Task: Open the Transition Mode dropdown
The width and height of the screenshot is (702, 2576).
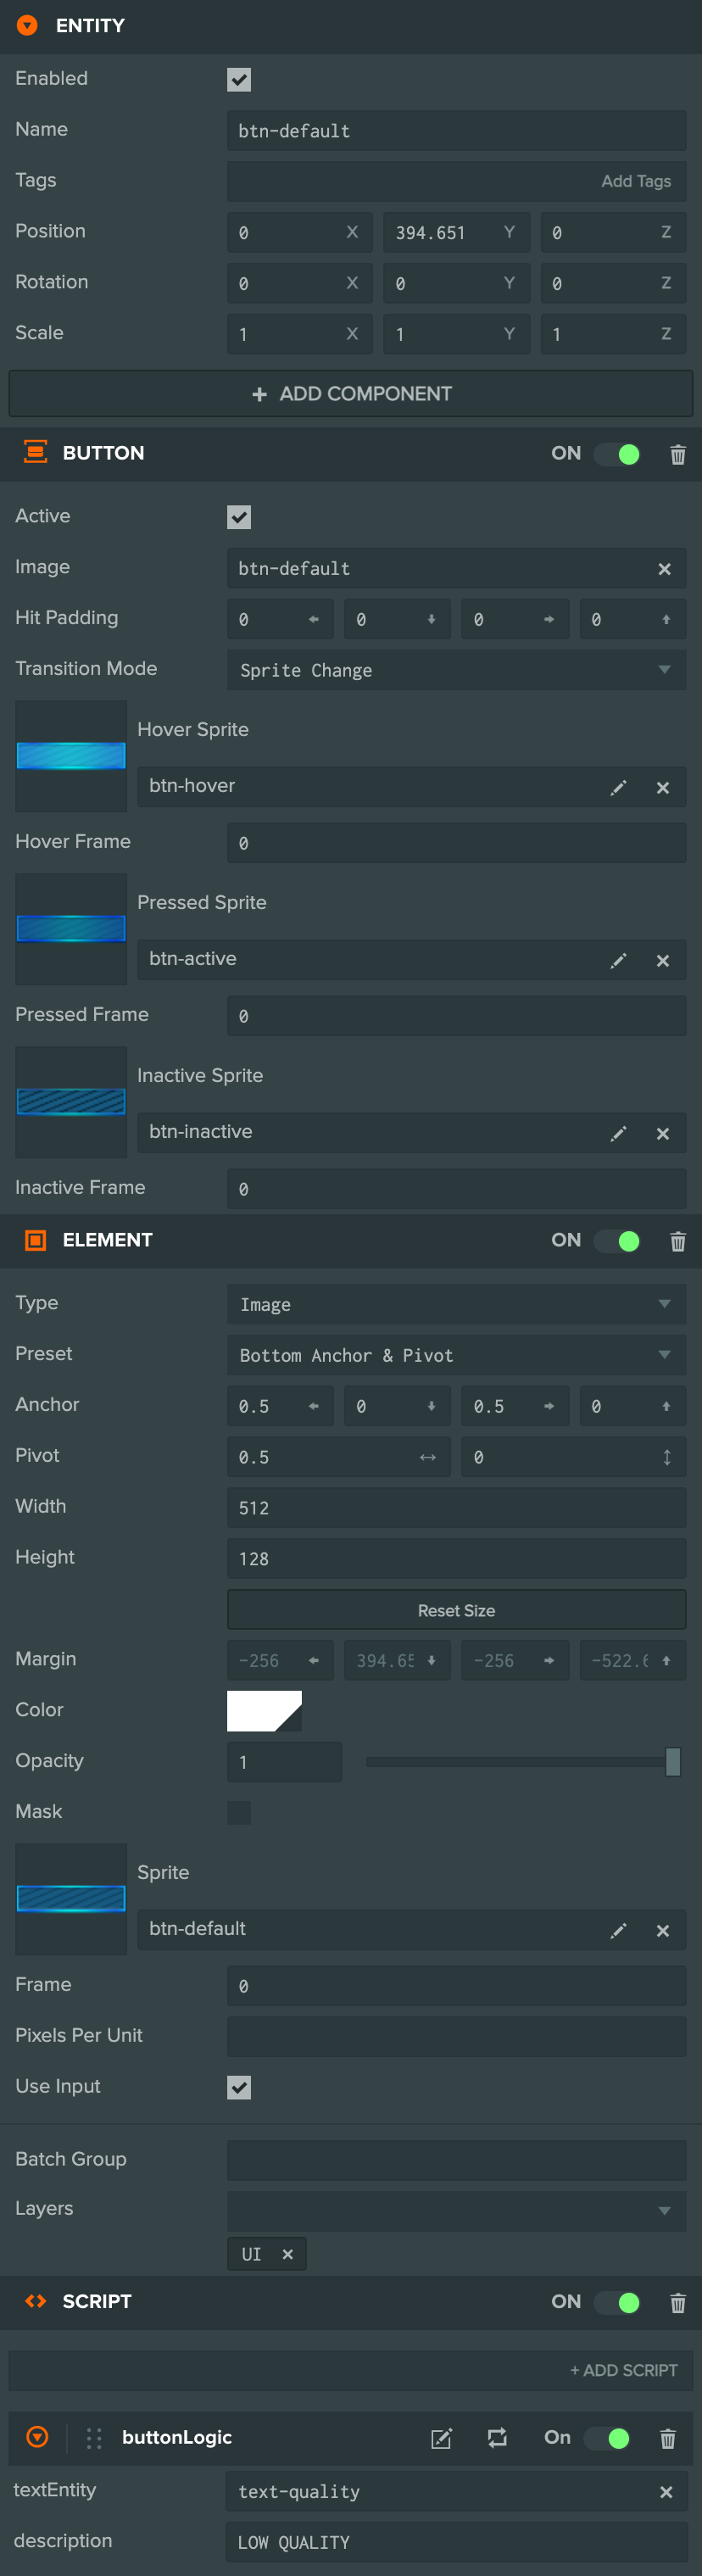Action: click(x=456, y=670)
